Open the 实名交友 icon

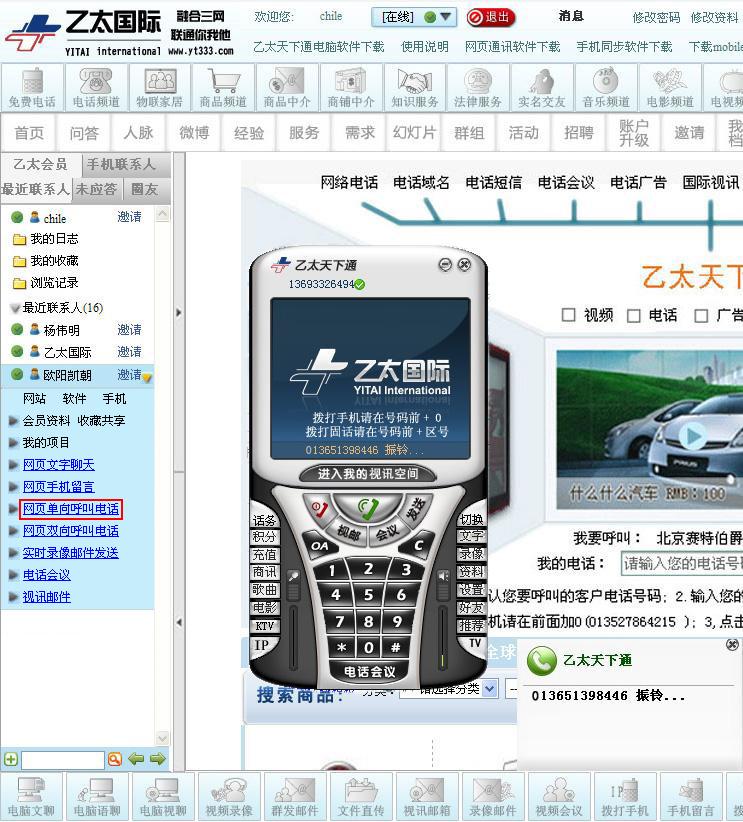[542, 88]
